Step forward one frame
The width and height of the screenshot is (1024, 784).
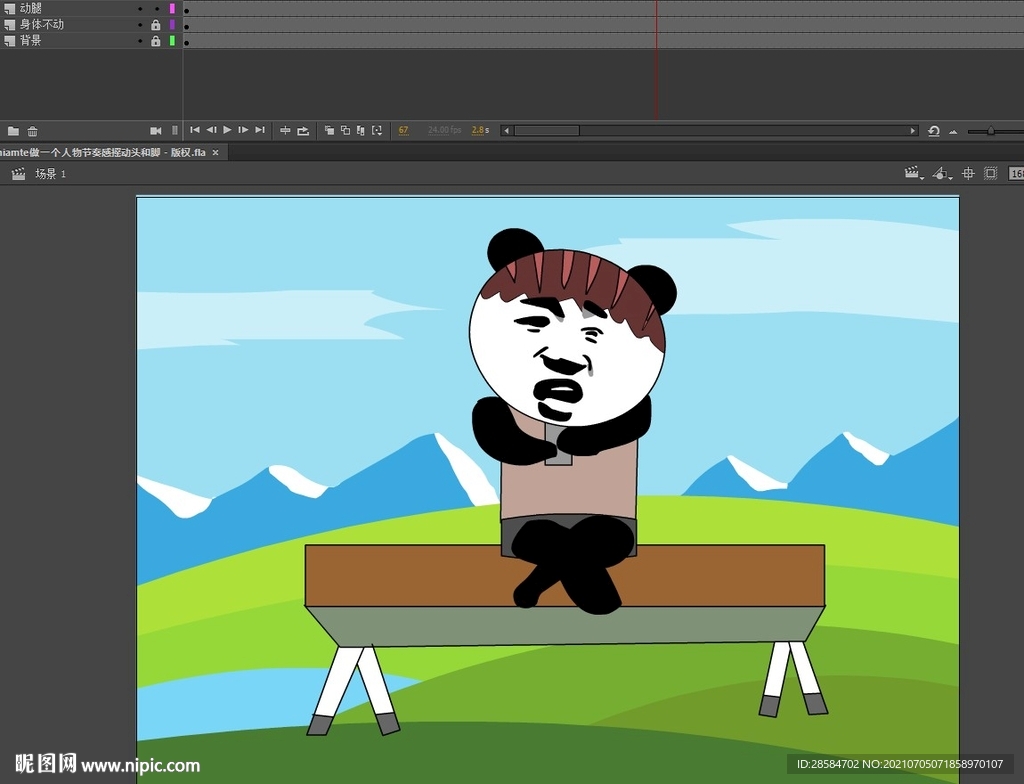243,130
